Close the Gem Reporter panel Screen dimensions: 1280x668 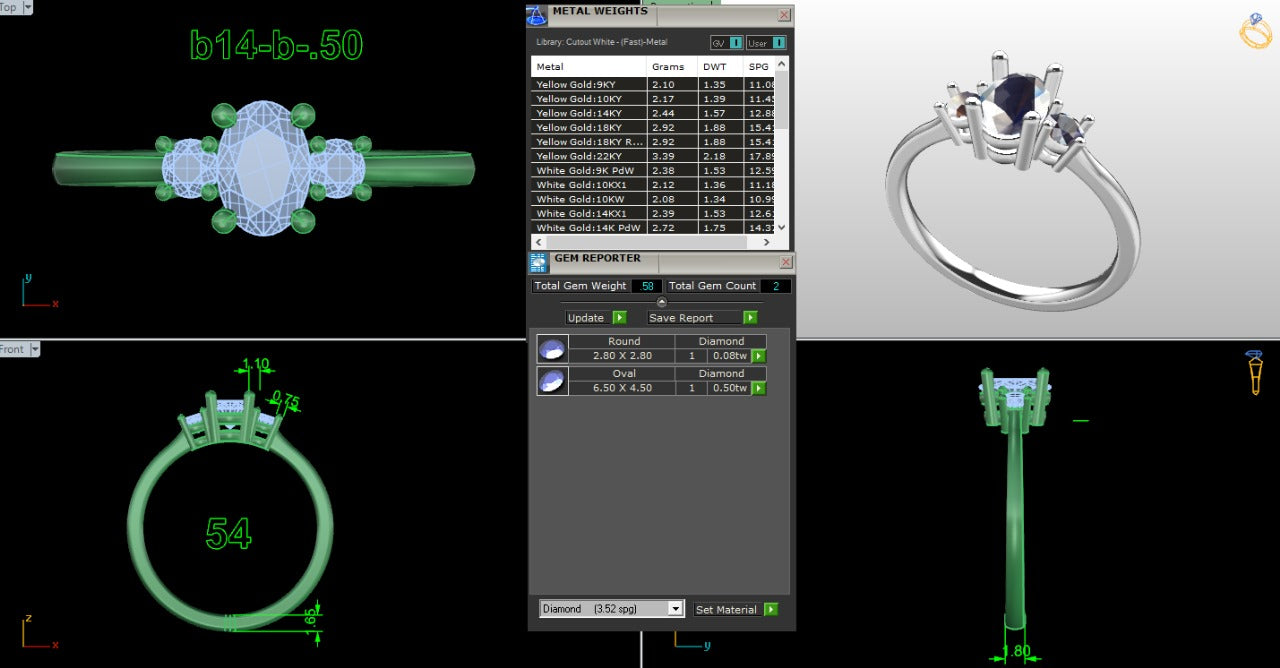click(x=786, y=262)
